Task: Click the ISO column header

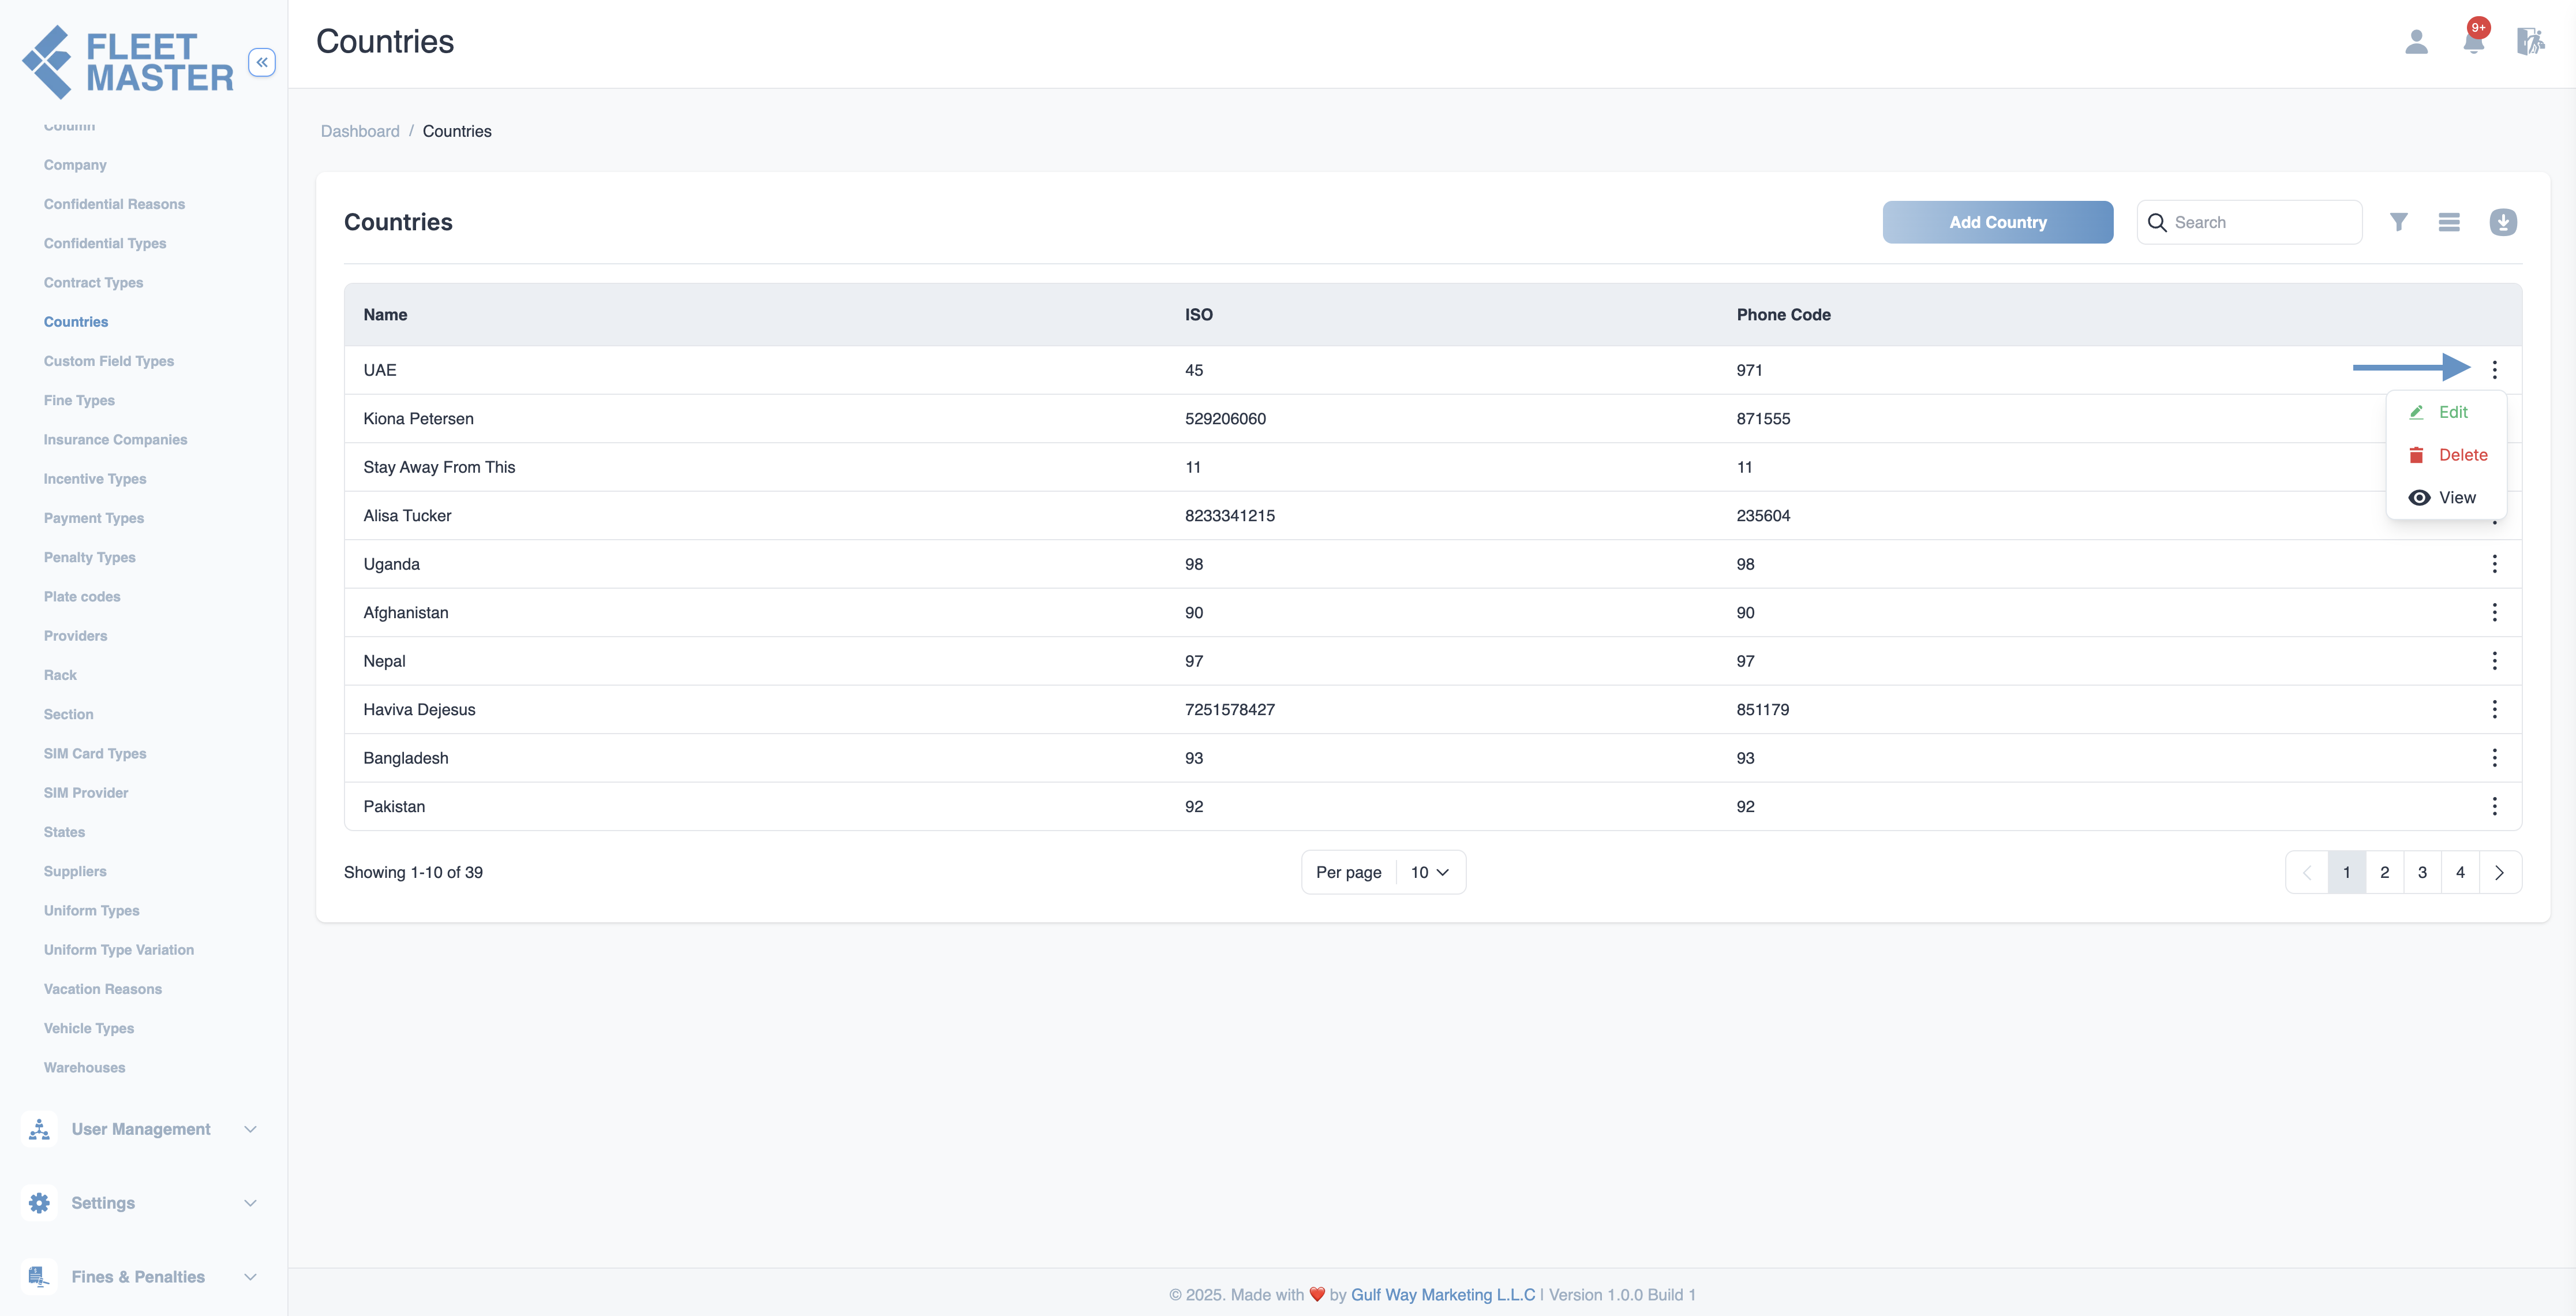Action: coord(1198,315)
